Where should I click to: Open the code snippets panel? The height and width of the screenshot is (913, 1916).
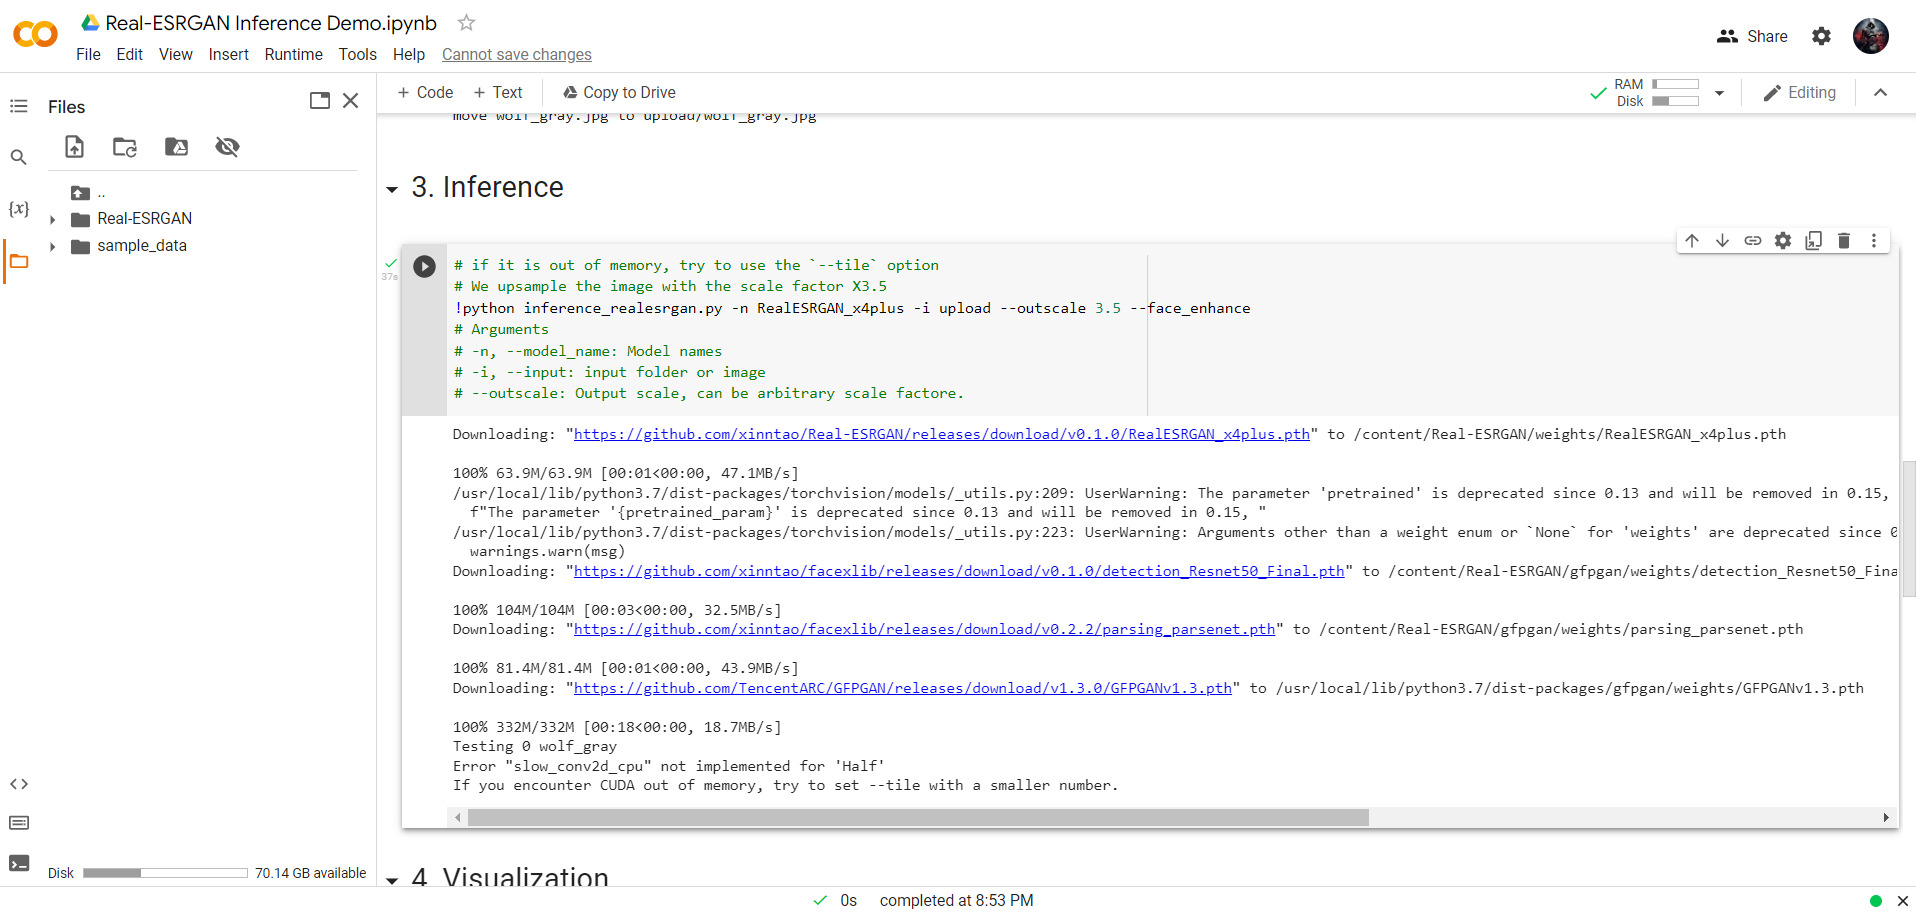(x=18, y=784)
